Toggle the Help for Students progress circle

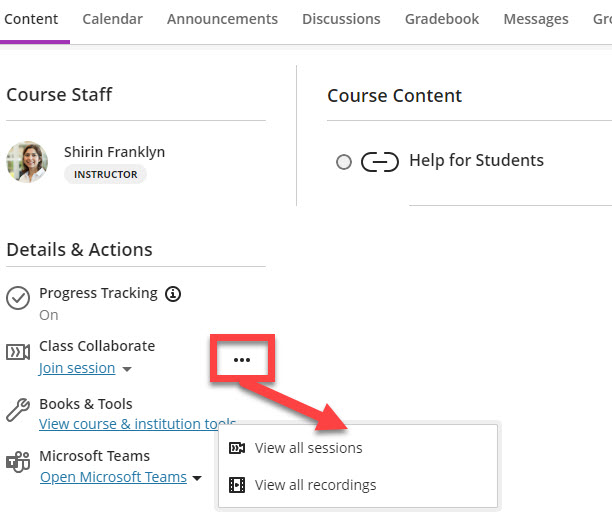pos(344,162)
